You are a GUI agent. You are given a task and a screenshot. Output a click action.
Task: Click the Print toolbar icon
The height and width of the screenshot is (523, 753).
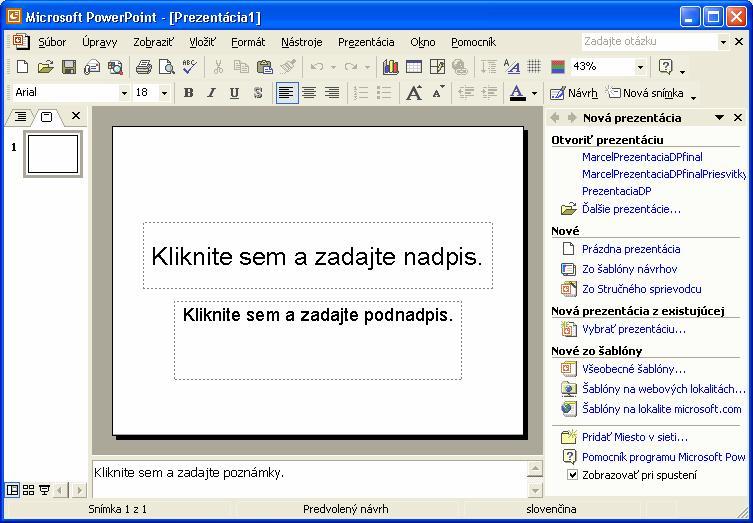(x=144, y=67)
